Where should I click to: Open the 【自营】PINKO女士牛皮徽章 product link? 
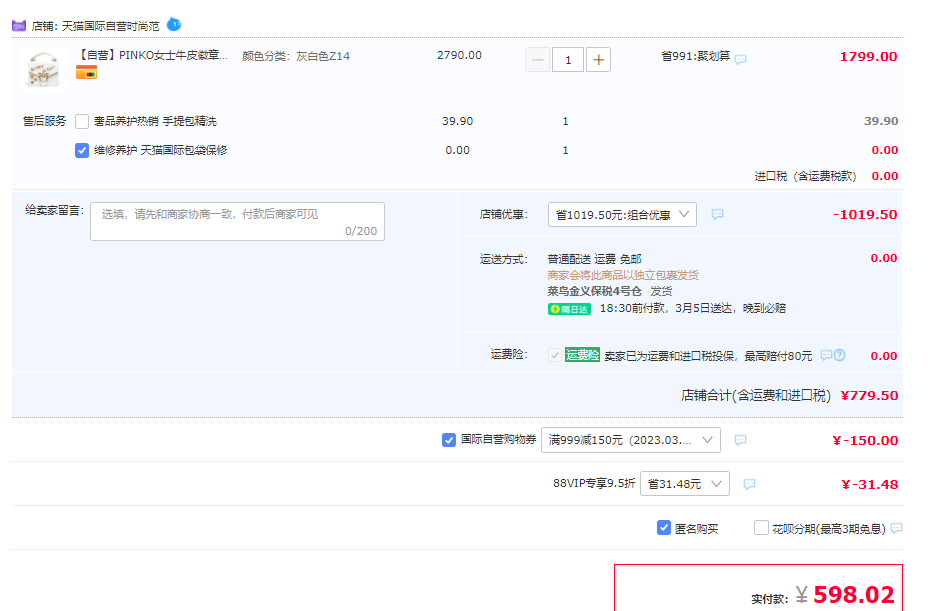point(152,55)
